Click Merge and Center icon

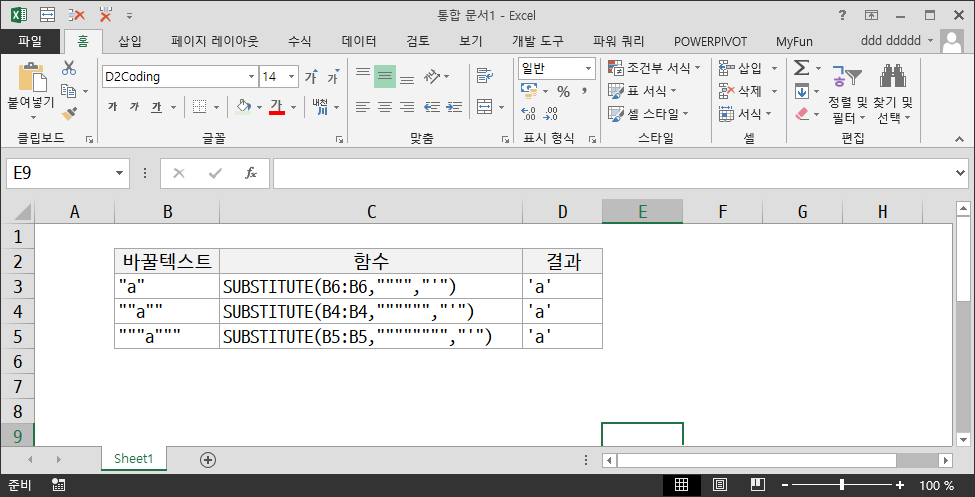click(485, 106)
